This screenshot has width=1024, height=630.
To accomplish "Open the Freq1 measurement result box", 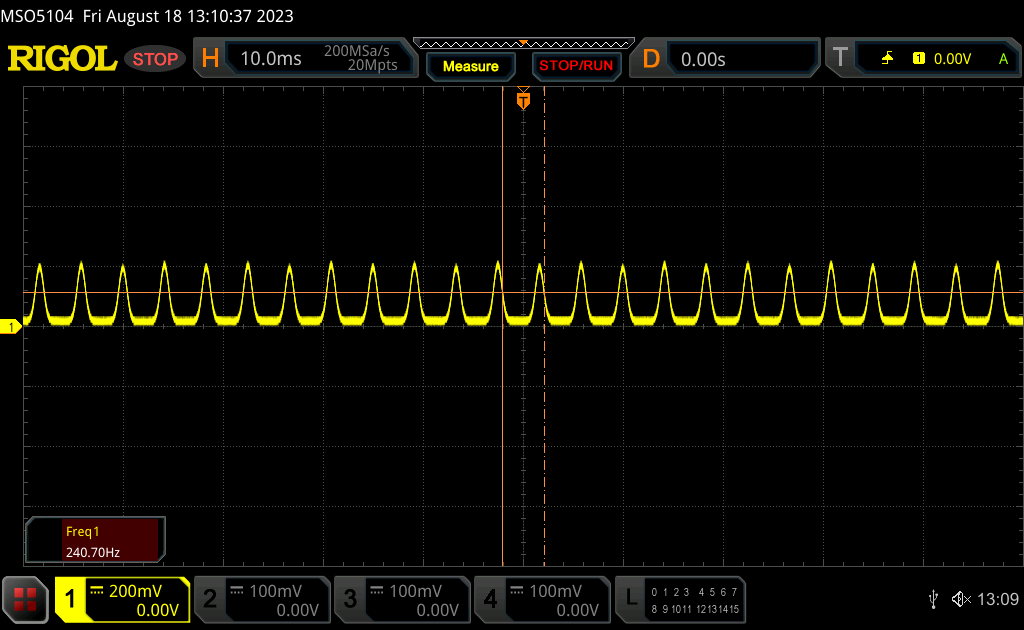I will pos(95,541).
